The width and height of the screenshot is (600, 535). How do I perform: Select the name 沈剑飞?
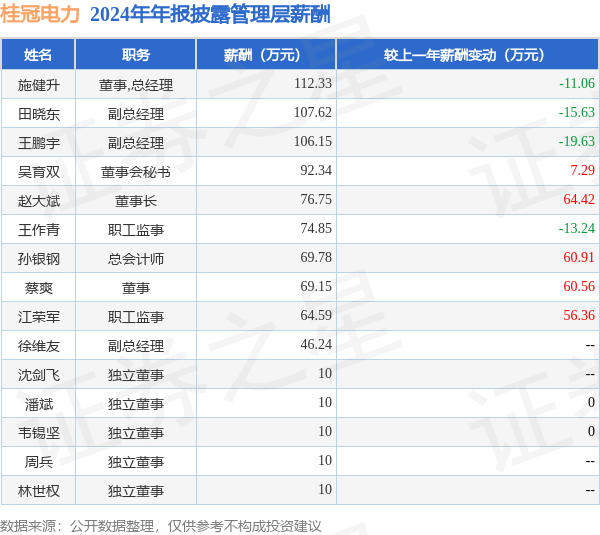pyautogui.click(x=39, y=375)
